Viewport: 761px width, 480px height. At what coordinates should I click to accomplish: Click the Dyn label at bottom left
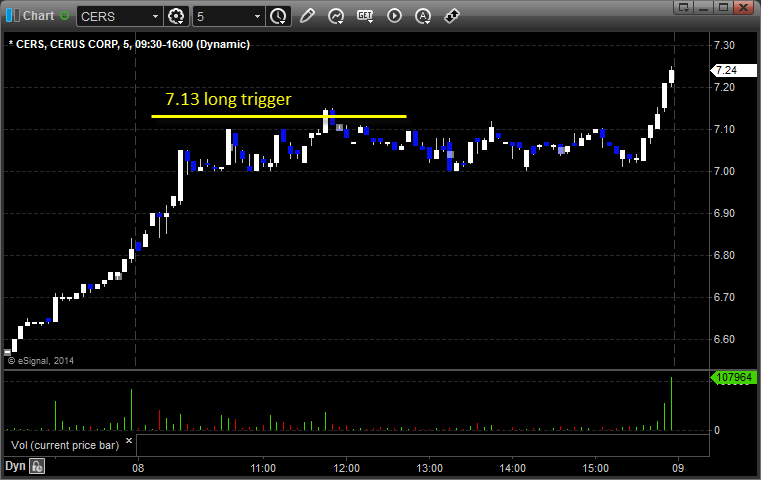pos(15,466)
